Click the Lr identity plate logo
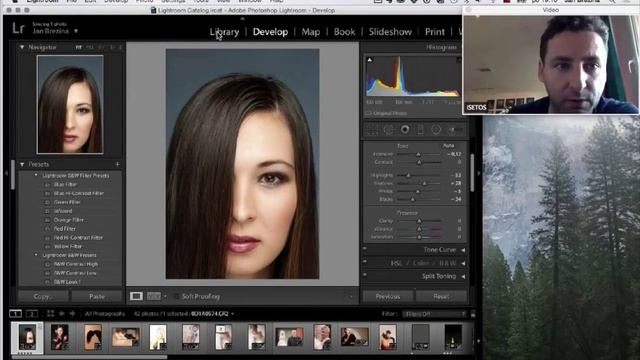Viewport: 640px width, 360px height. (18, 28)
